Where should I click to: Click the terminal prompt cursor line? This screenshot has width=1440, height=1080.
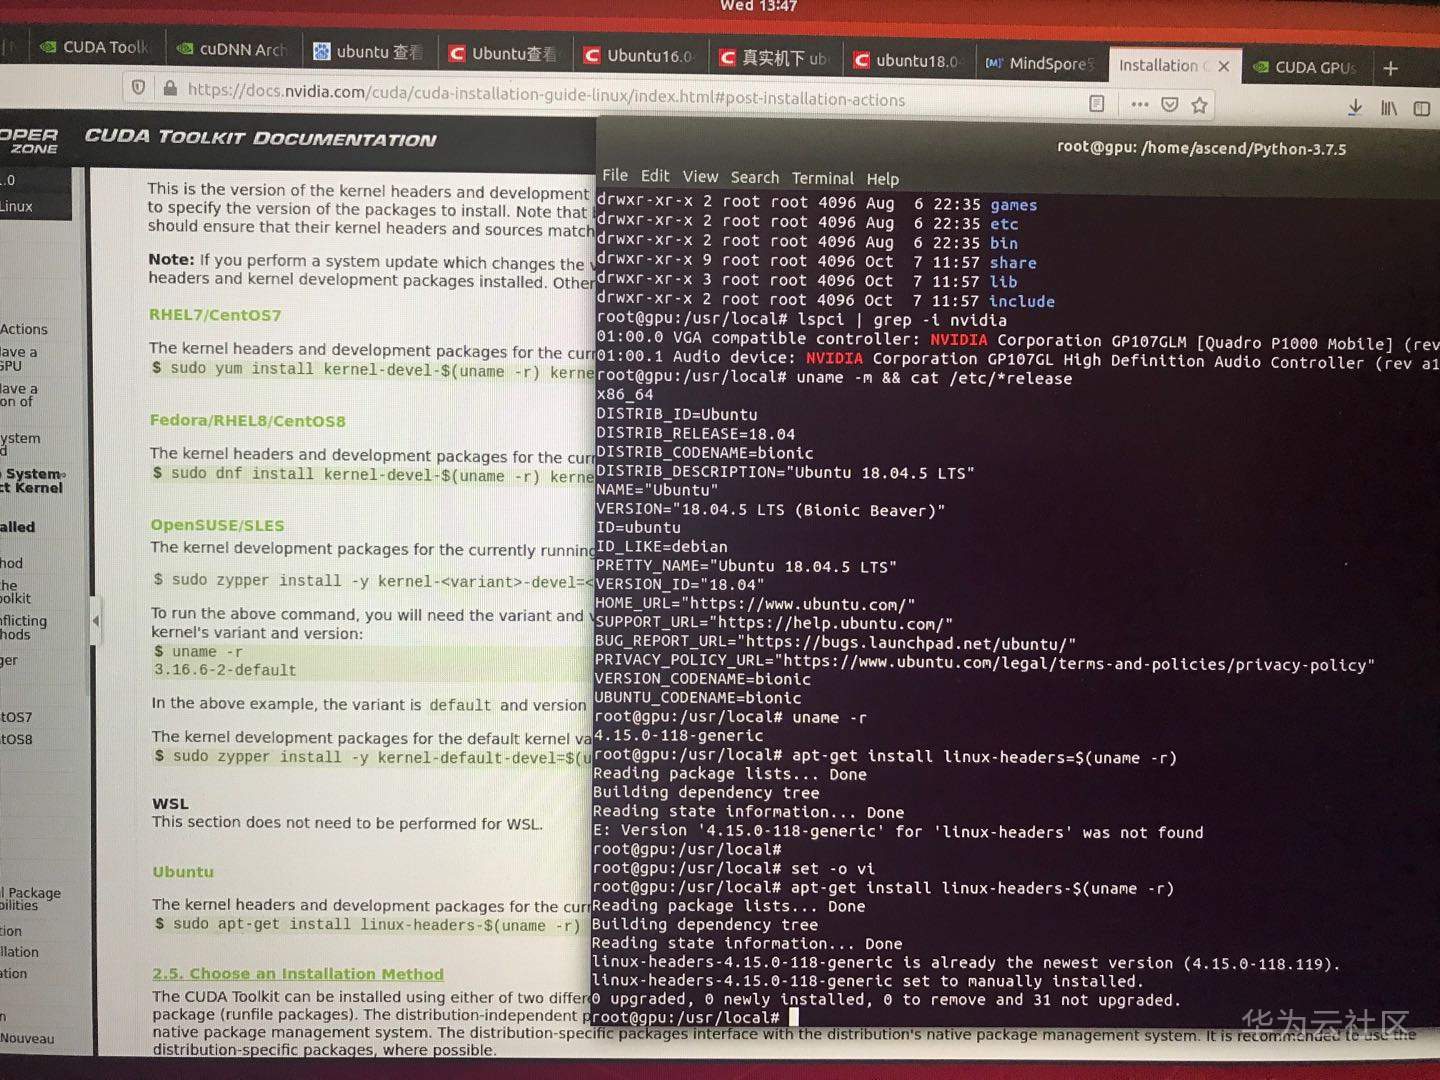696,1017
